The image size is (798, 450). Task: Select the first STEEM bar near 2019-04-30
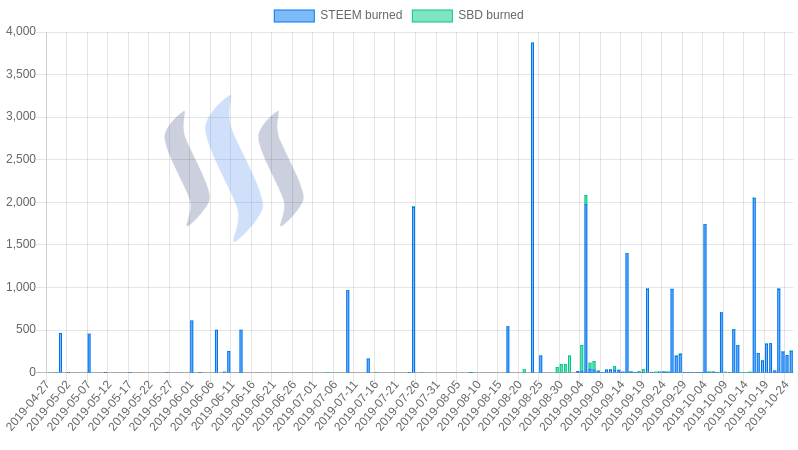(x=61, y=353)
